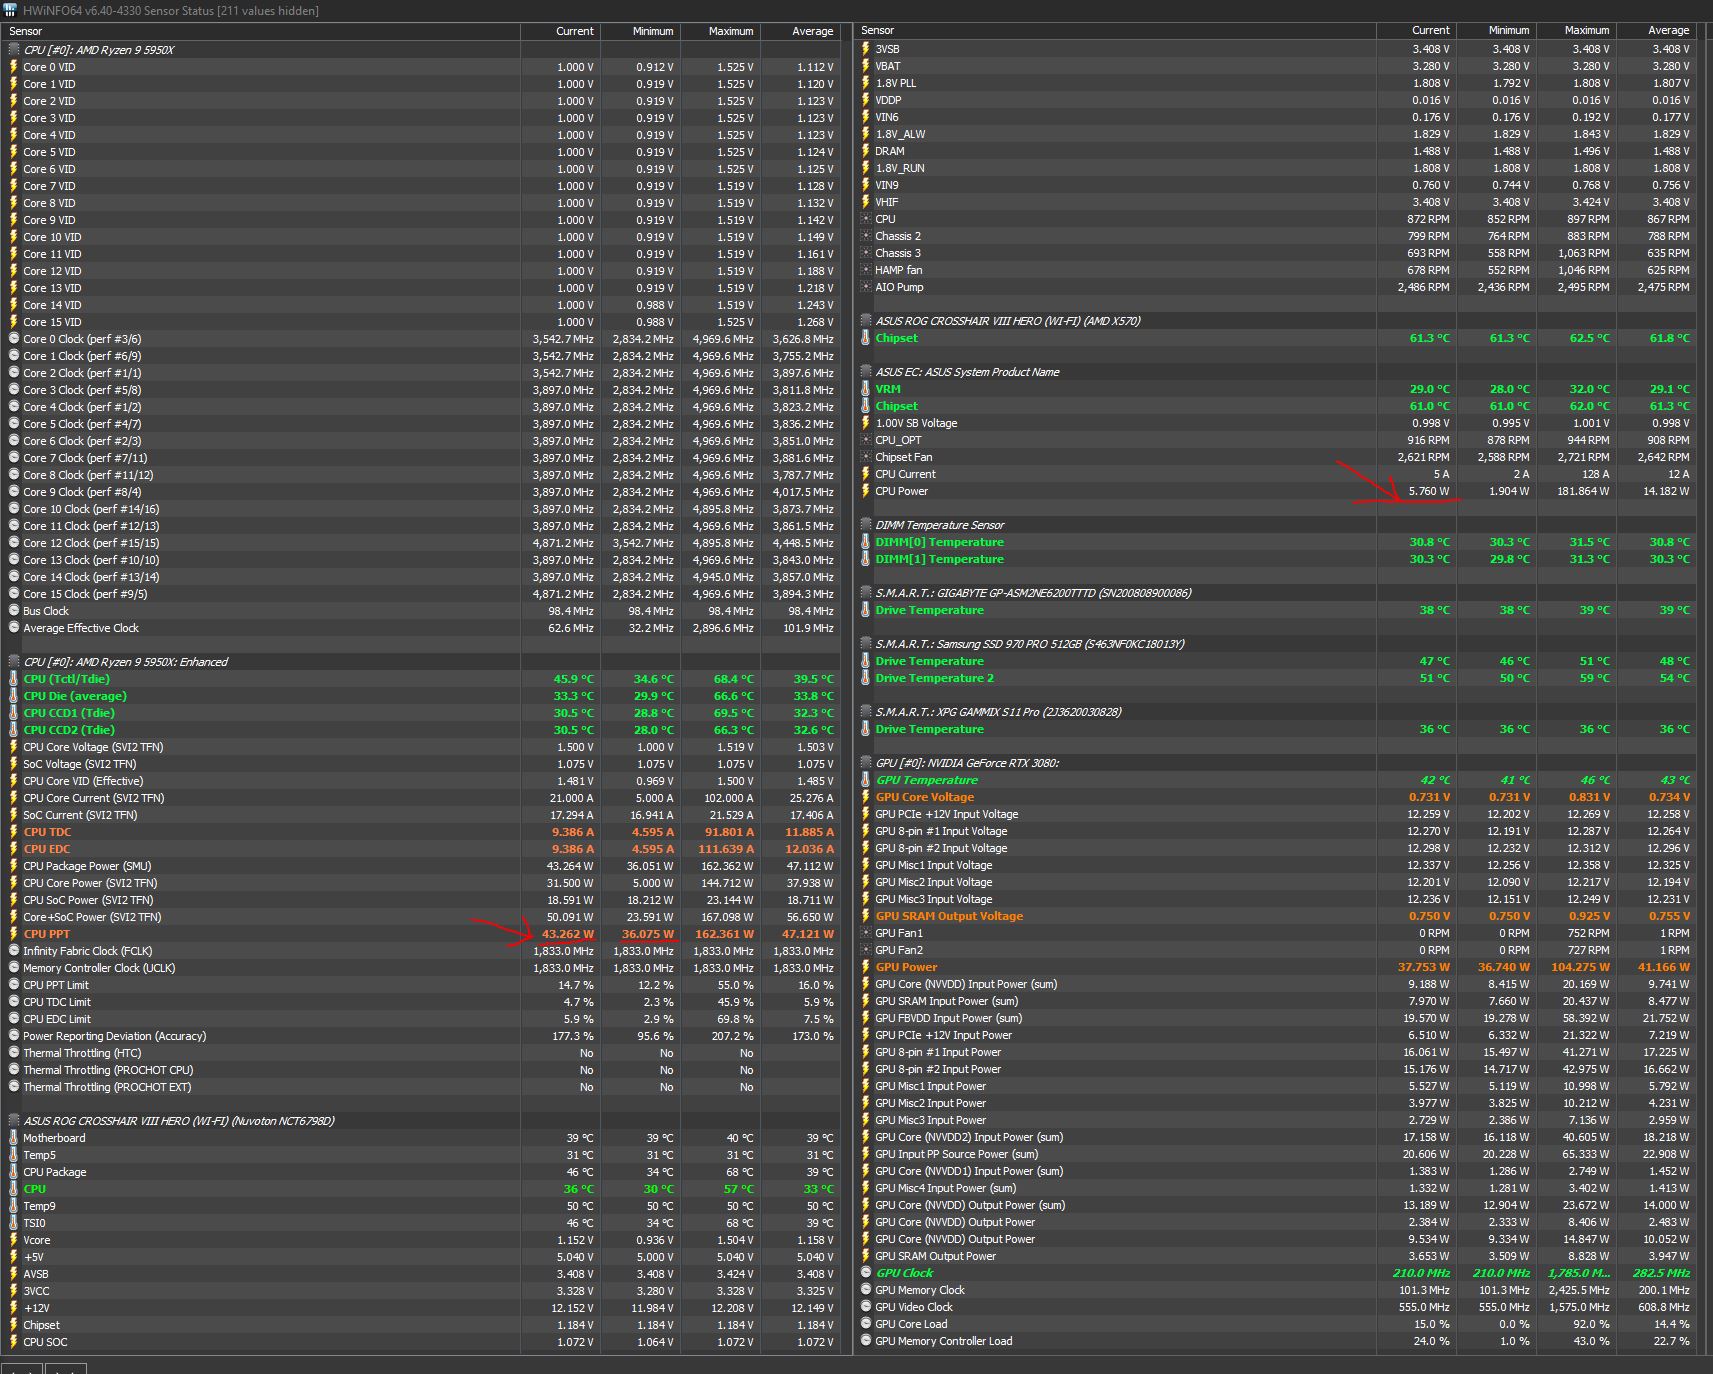Select the 1.00V SB Voltage row
Image resolution: width=1713 pixels, height=1374 pixels.
(x=1276, y=423)
